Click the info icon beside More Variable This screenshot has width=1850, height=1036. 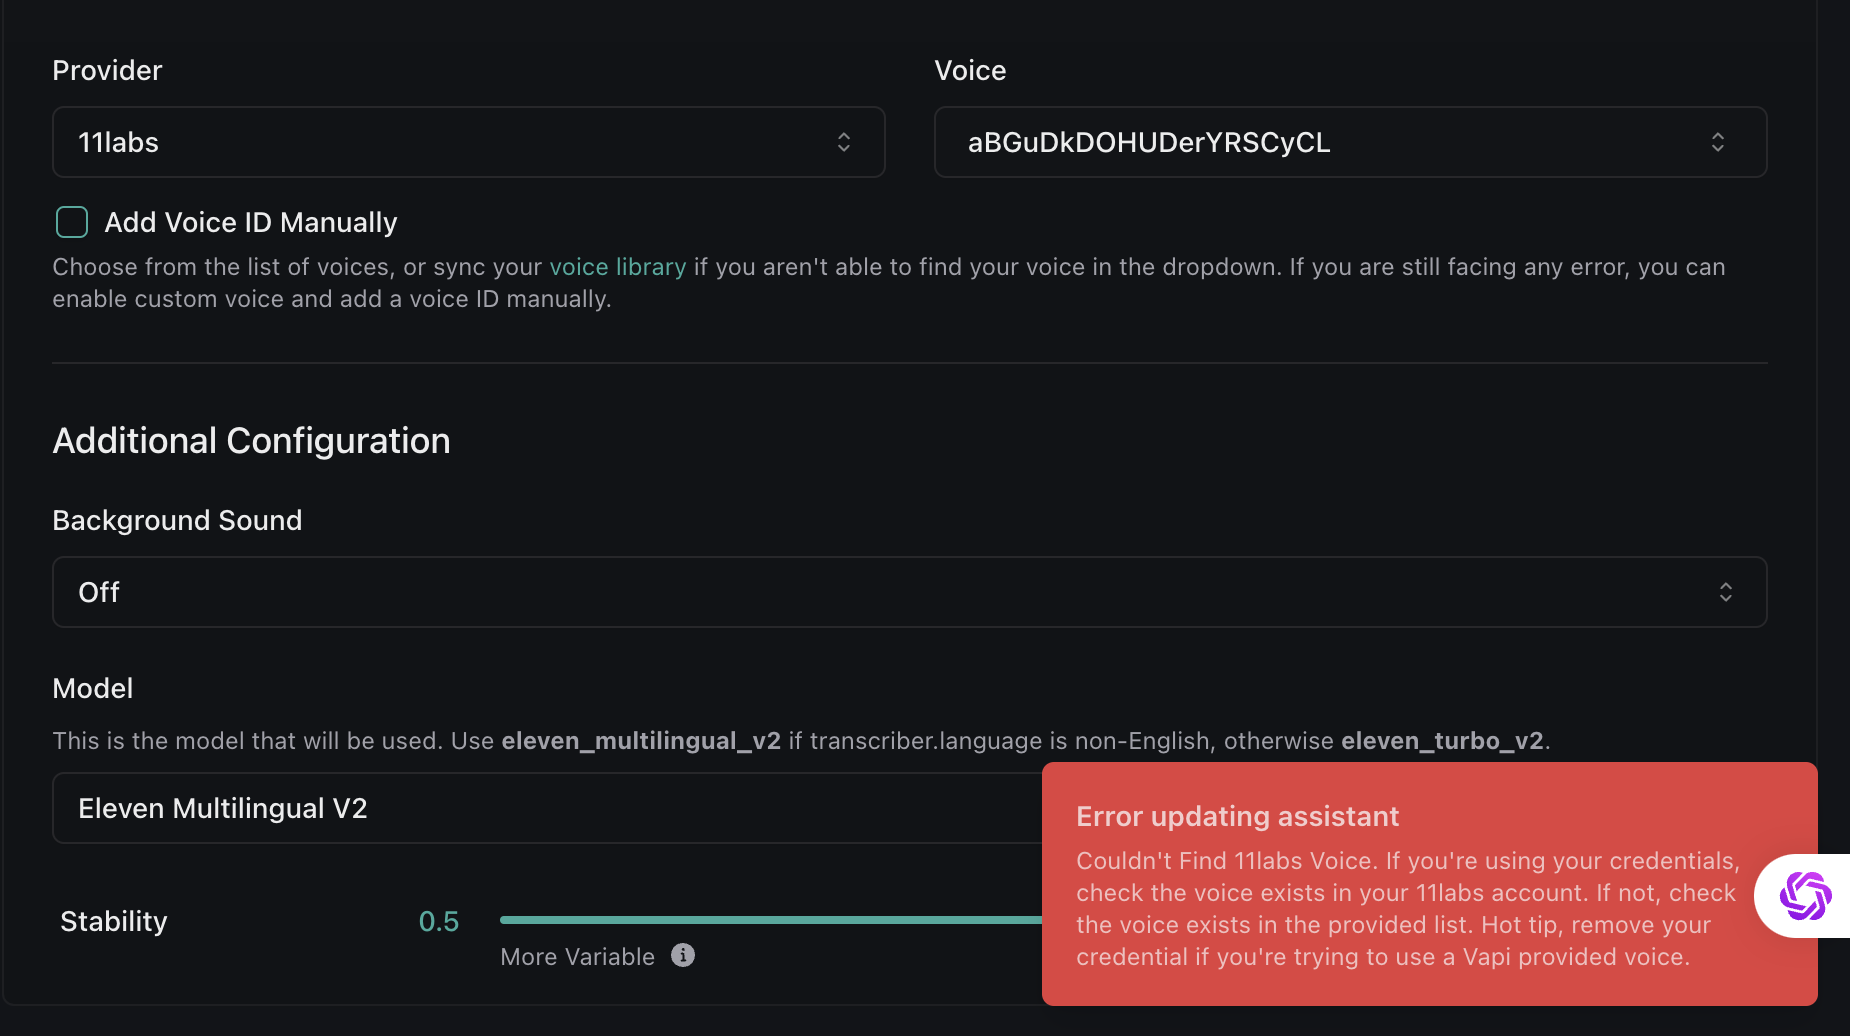pos(683,955)
